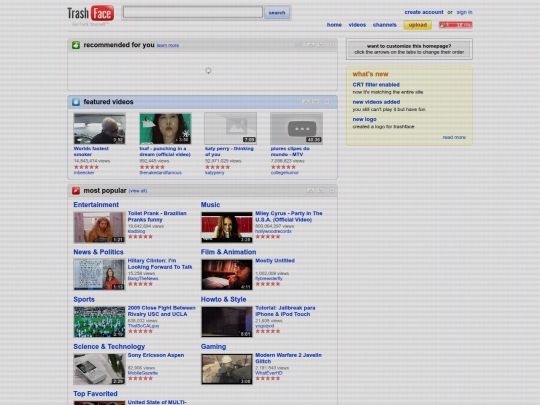Viewport: 540px width, 405px height.
Task: Click read more in what's new box
Action: click(454, 137)
